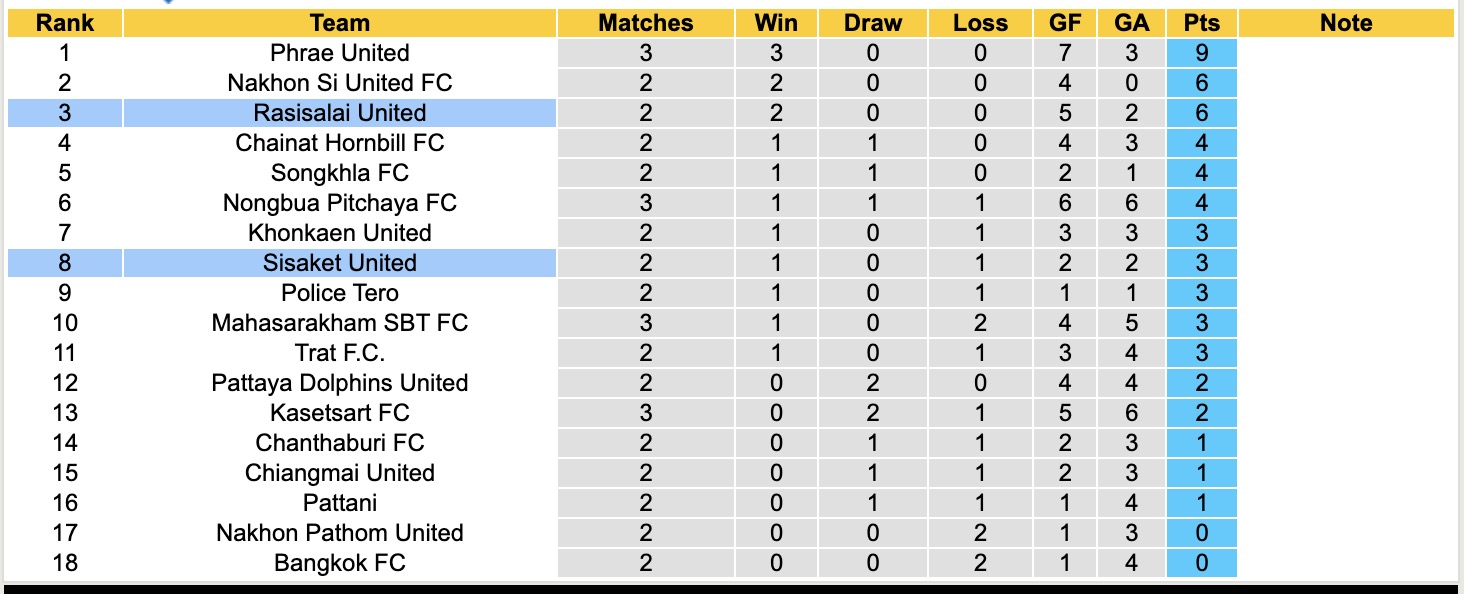Image resolution: width=1464 pixels, height=594 pixels.
Task: Click the Rank column header
Action: (x=64, y=23)
